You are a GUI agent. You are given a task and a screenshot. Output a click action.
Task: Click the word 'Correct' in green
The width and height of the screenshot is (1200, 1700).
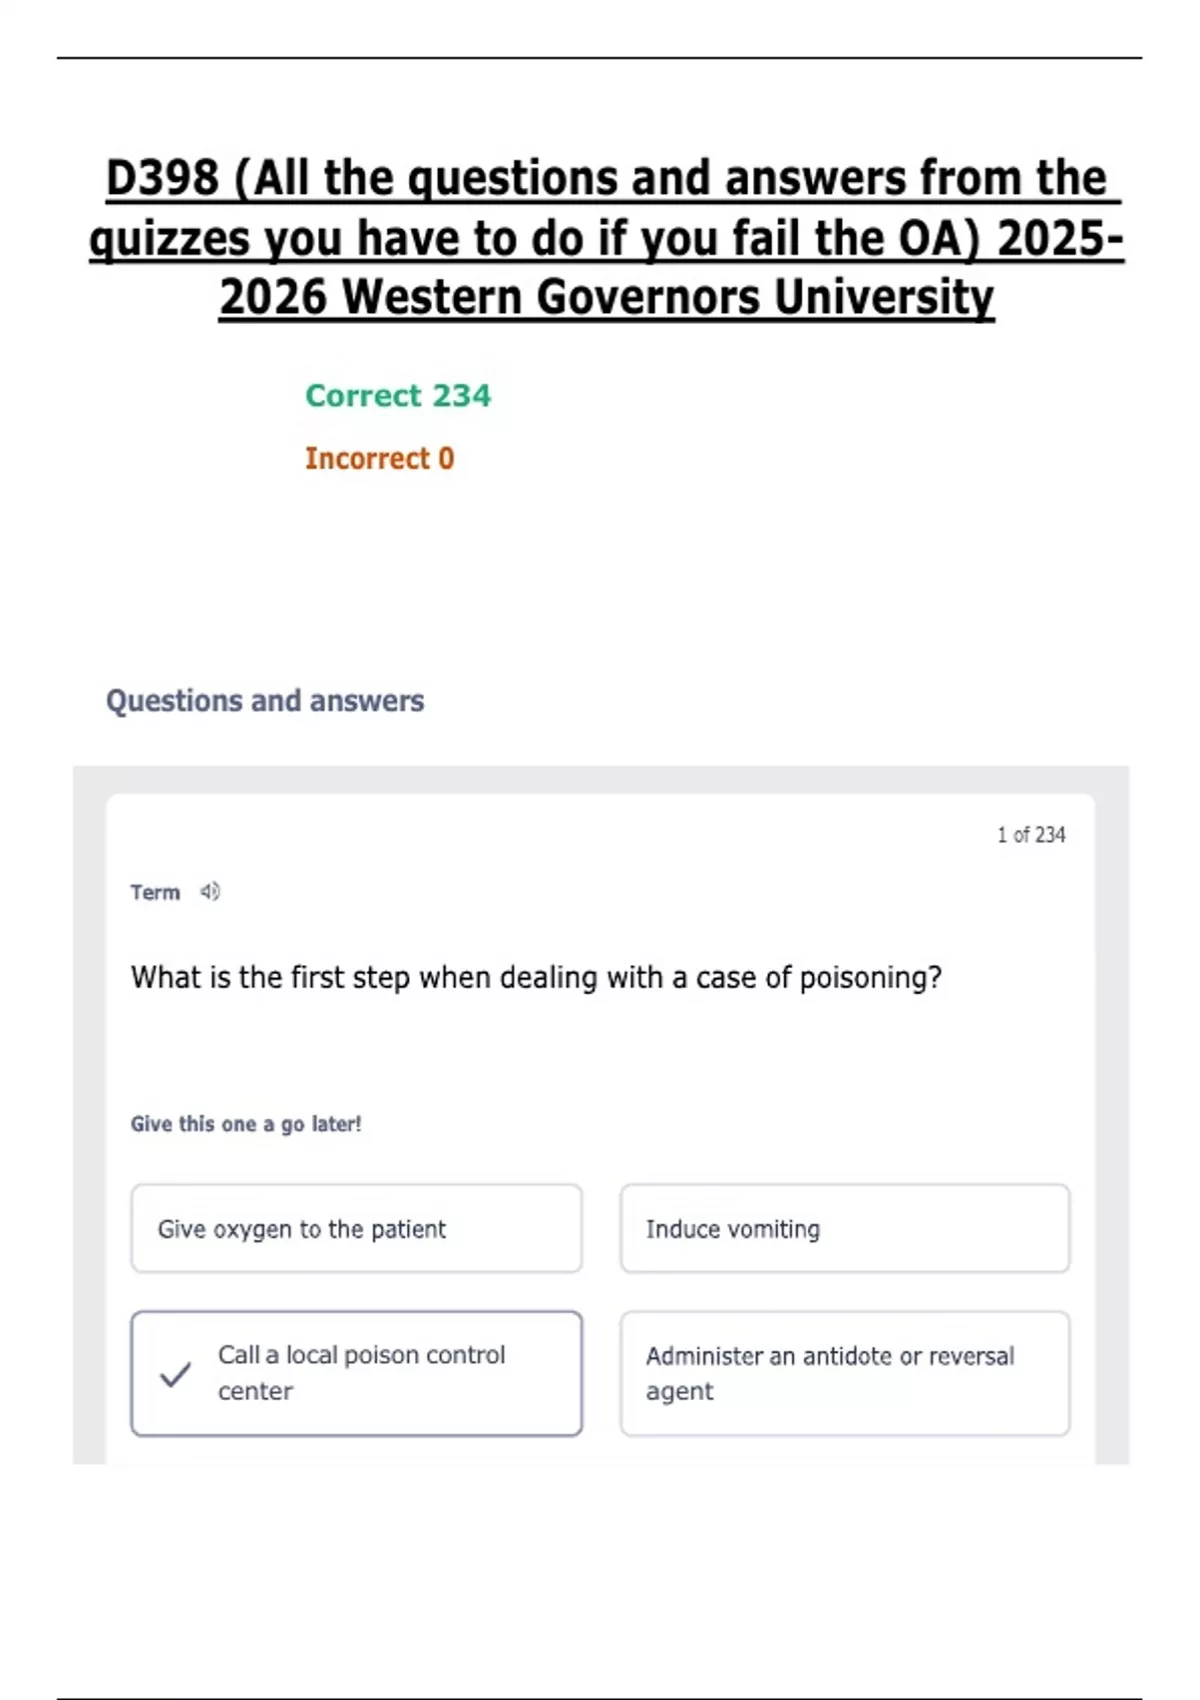[364, 395]
